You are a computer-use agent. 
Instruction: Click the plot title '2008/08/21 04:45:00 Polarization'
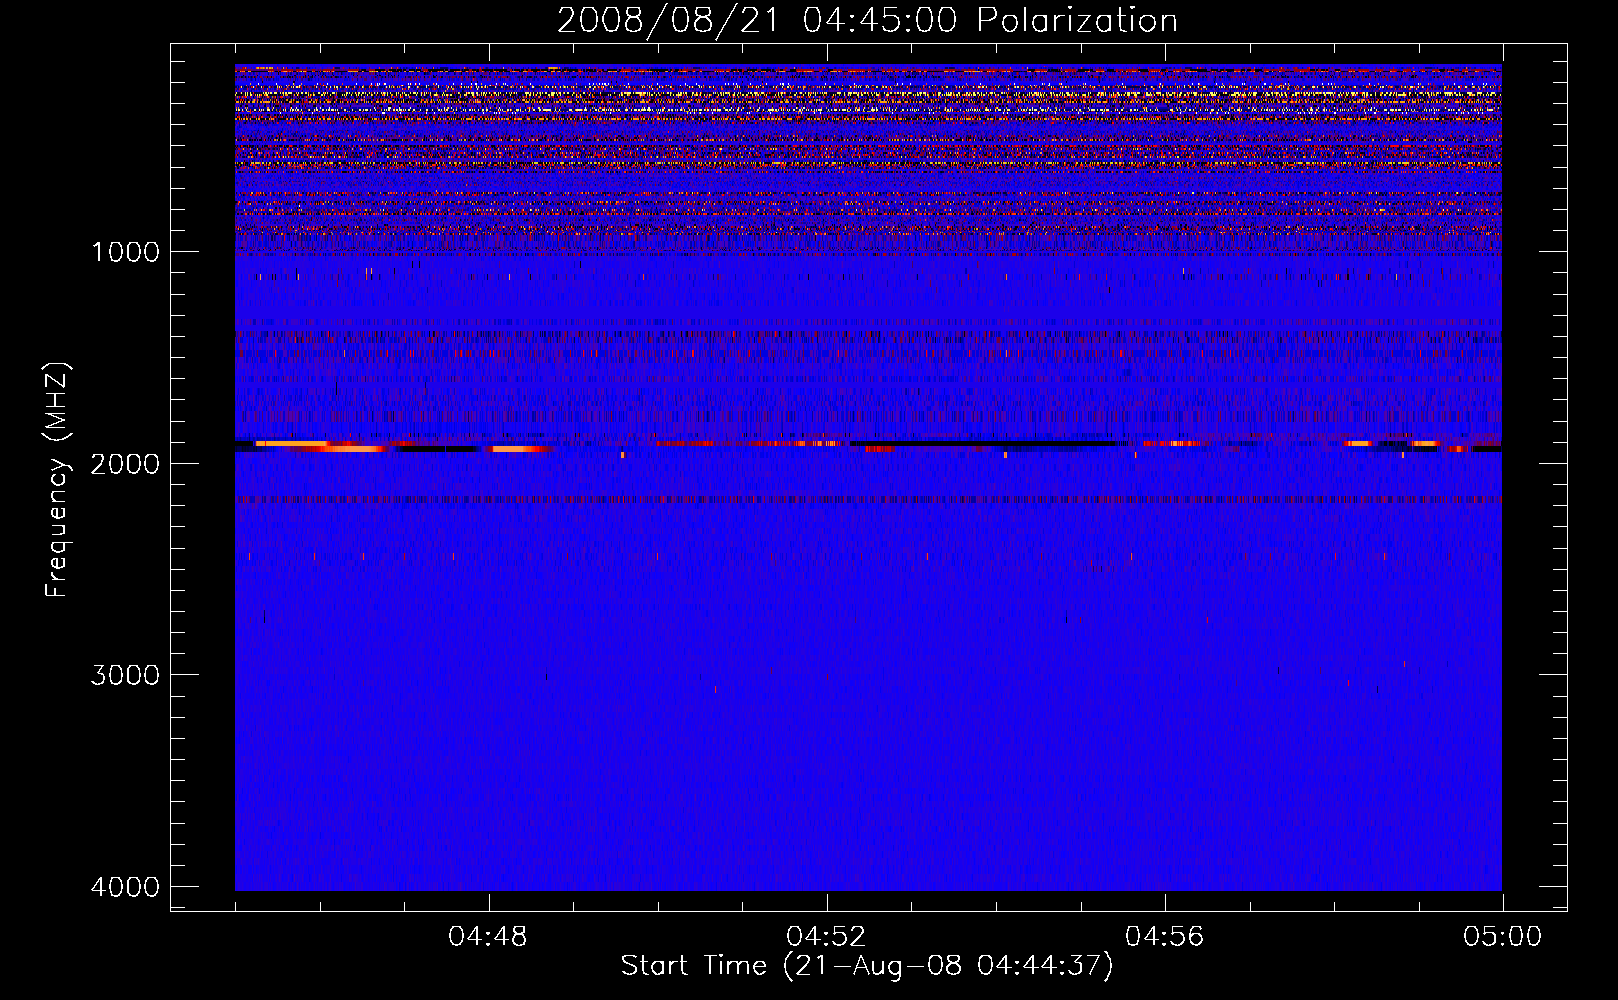(867, 21)
